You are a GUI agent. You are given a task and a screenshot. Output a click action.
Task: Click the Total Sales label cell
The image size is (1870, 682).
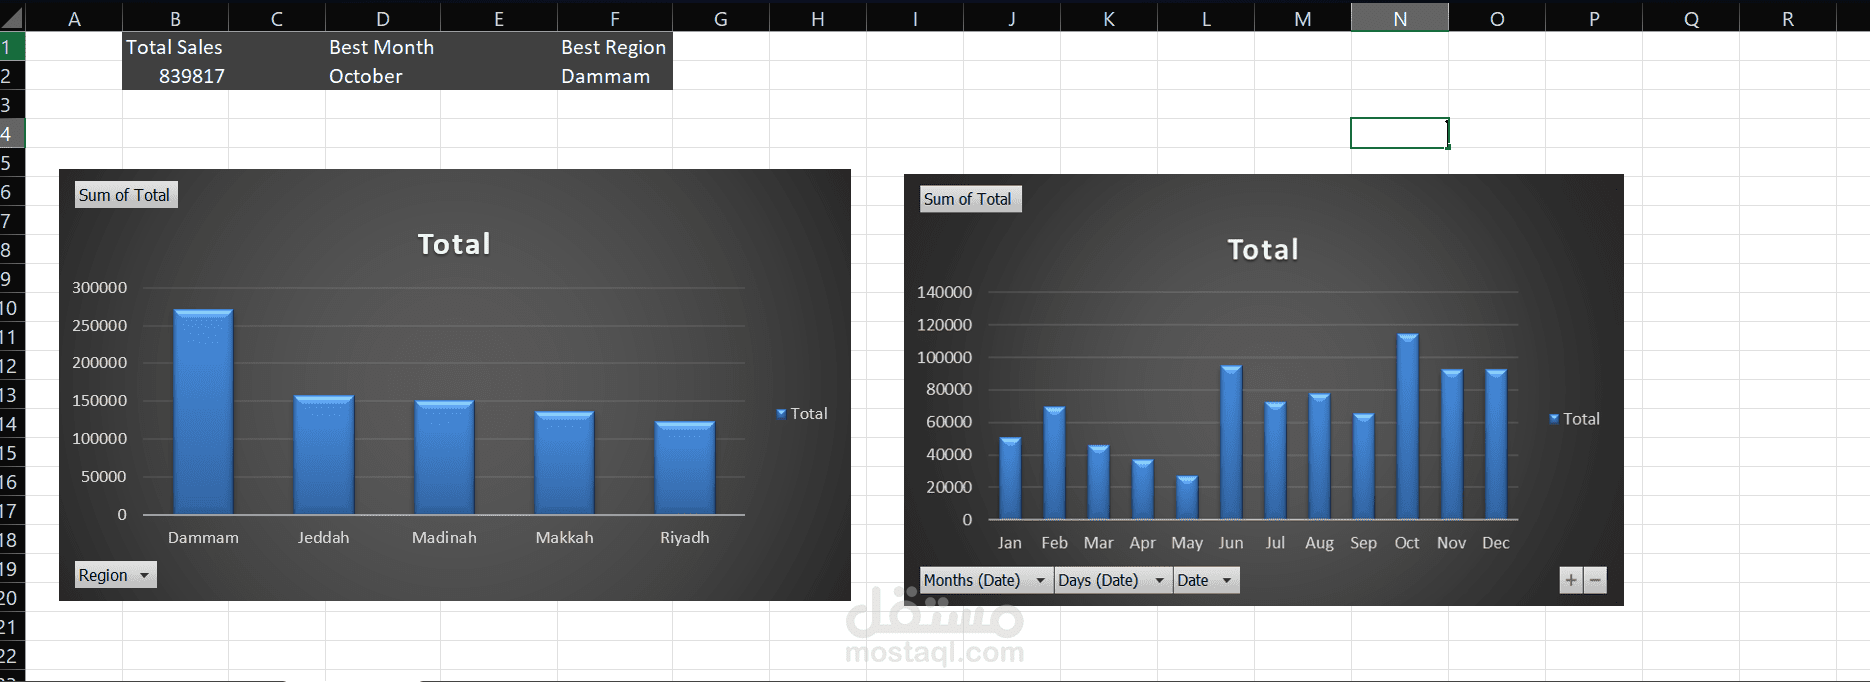[x=175, y=47]
